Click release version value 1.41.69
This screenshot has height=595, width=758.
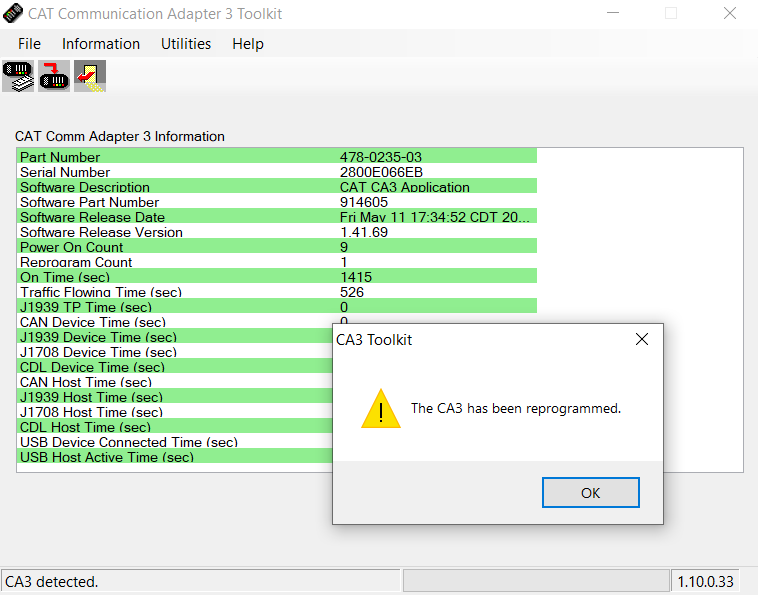pos(364,232)
